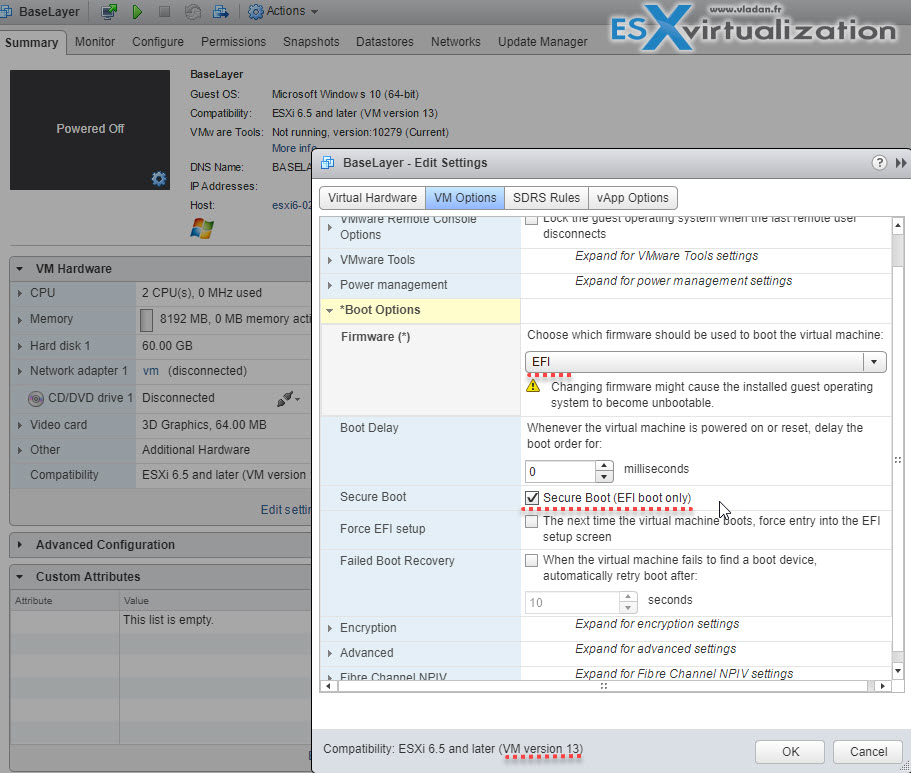Open the Actions gear menu
This screenshot has height=773, width=911.
click(283, 11)
